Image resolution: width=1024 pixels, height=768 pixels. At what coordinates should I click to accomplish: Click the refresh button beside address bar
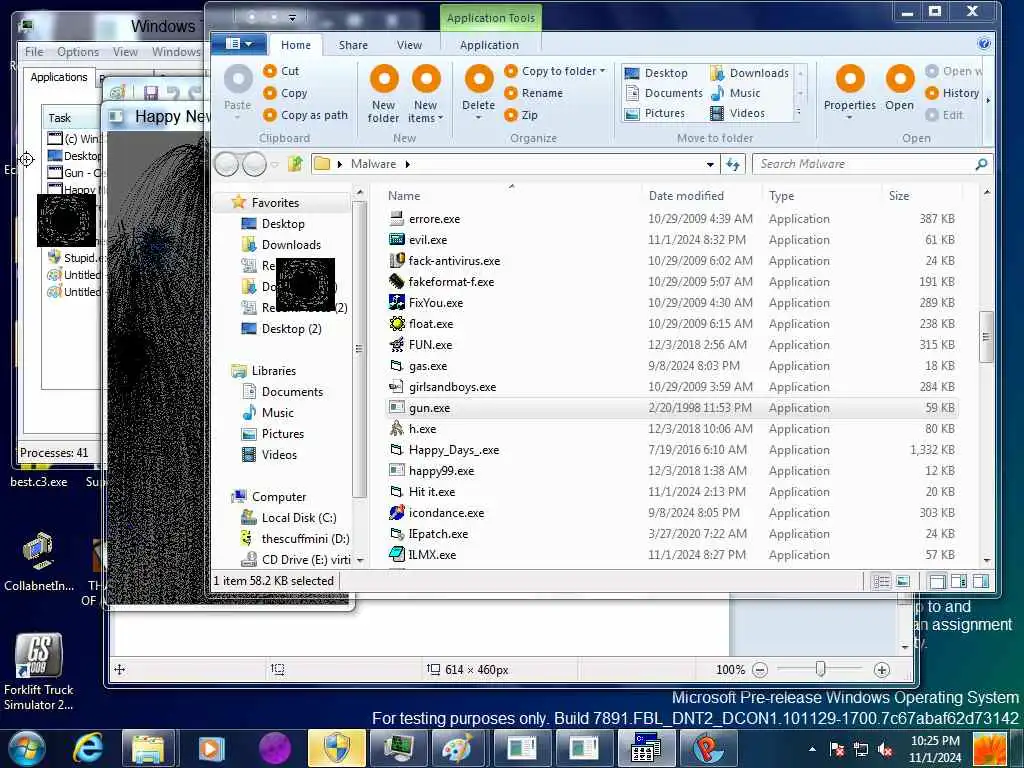pyautogui.click(x=733, y=164)
